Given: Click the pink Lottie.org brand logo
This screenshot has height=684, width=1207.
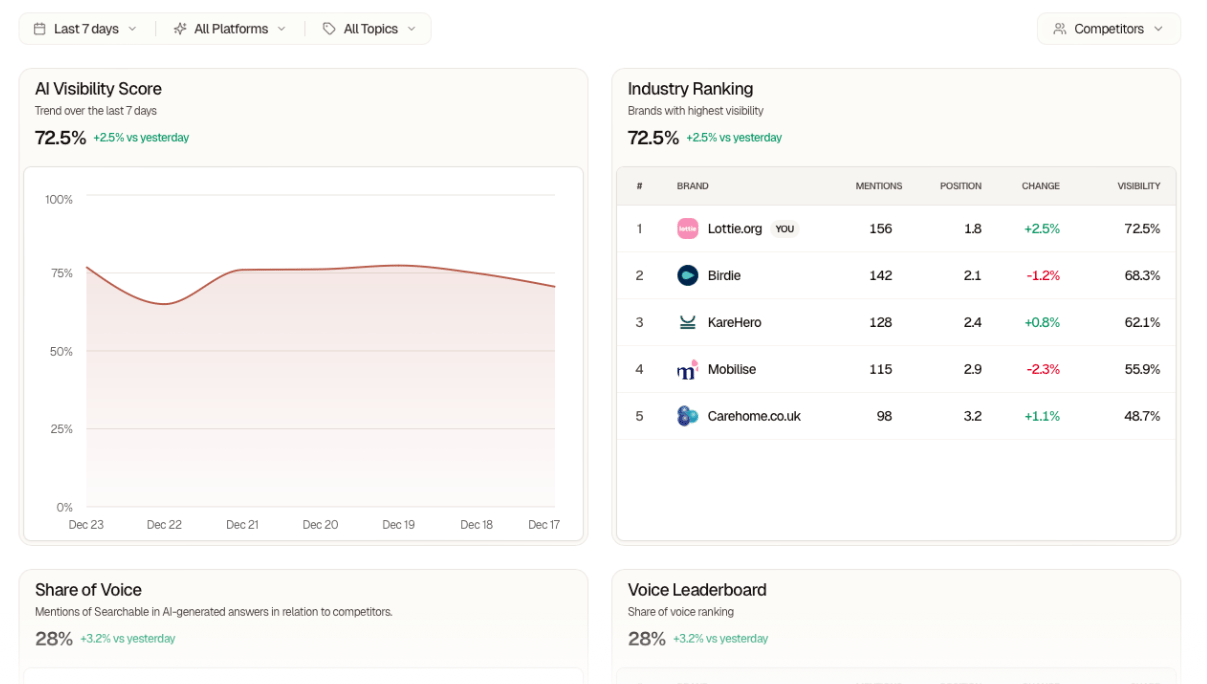Looking at the screenshot, I should [x=687, y=229].
